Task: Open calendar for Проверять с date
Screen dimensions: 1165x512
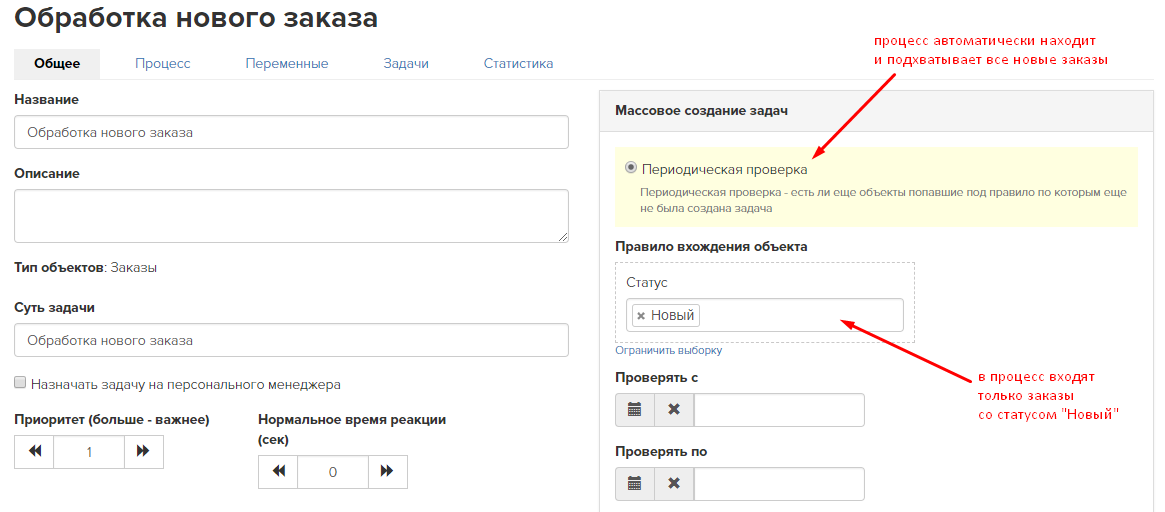Action: pos(635,410)
